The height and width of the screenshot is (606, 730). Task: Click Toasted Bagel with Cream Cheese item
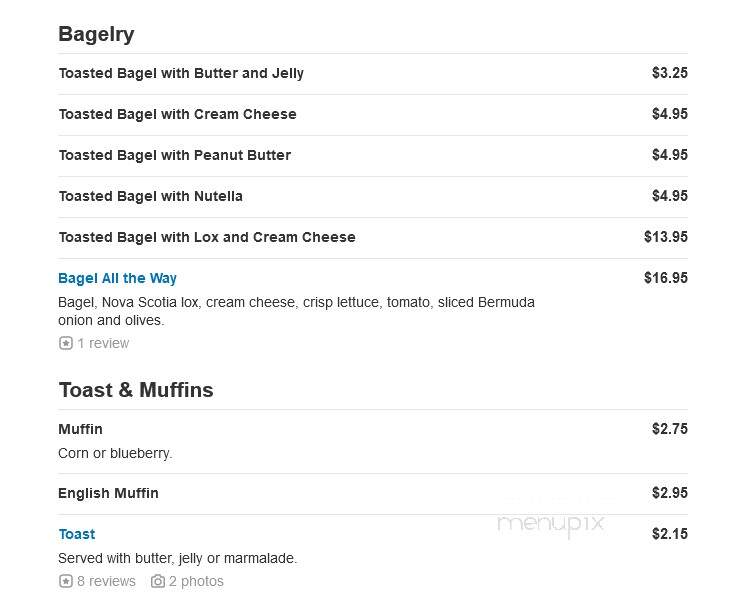coord(177,114)
